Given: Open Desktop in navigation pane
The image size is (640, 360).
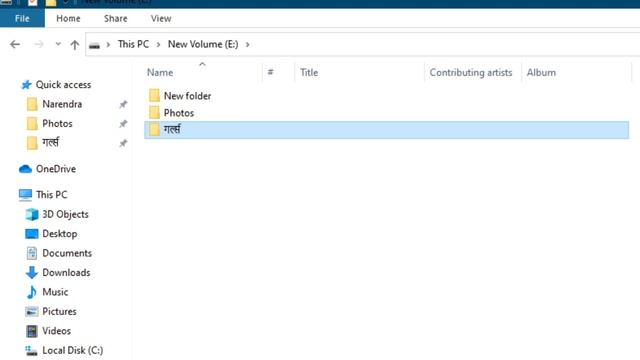Looking at the screenshot, I should click(x=60, y=234).
